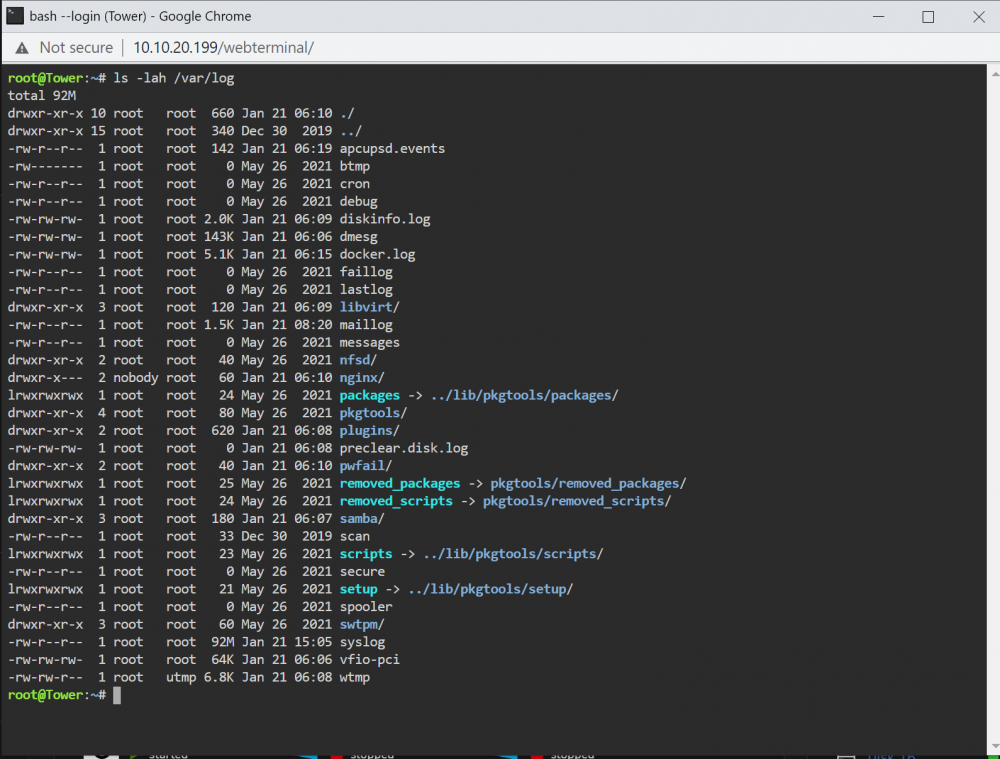The image size is (1000, 759).
Task: Click the target path ../lib/pkgtools/setup/
Action: 490,590
